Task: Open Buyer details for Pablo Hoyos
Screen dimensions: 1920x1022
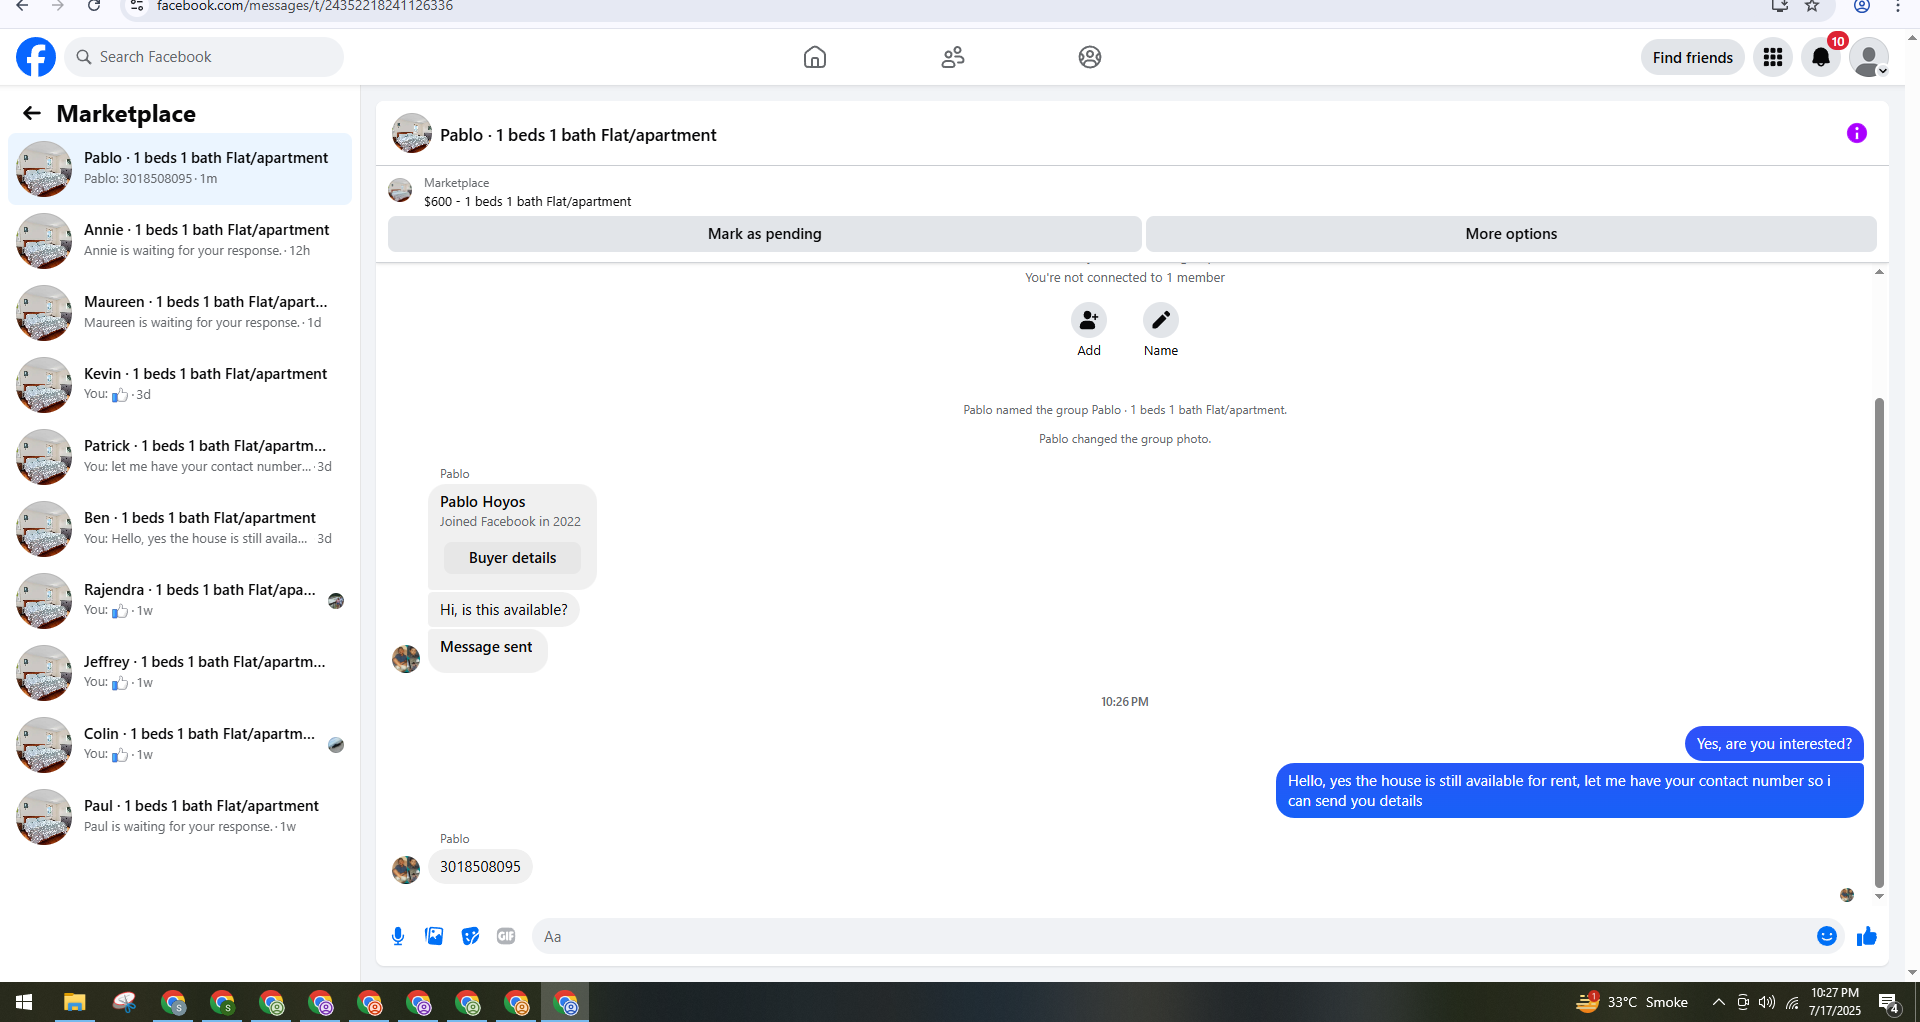Action: click(512, 558)
